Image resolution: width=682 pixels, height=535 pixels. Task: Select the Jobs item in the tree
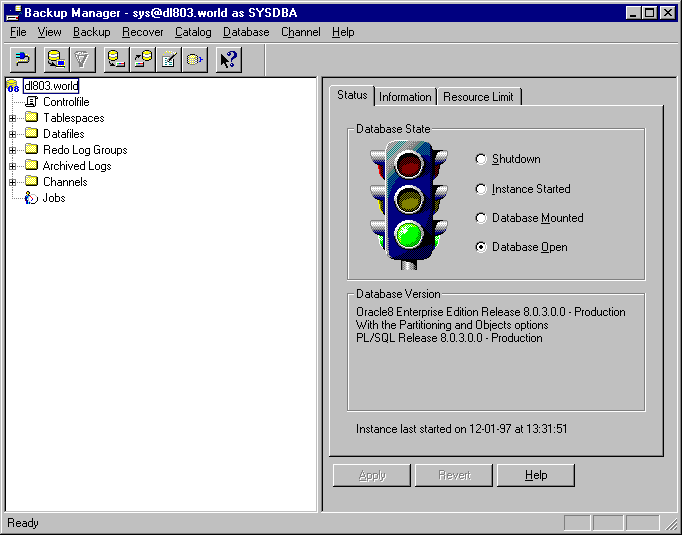click(54, 198)
